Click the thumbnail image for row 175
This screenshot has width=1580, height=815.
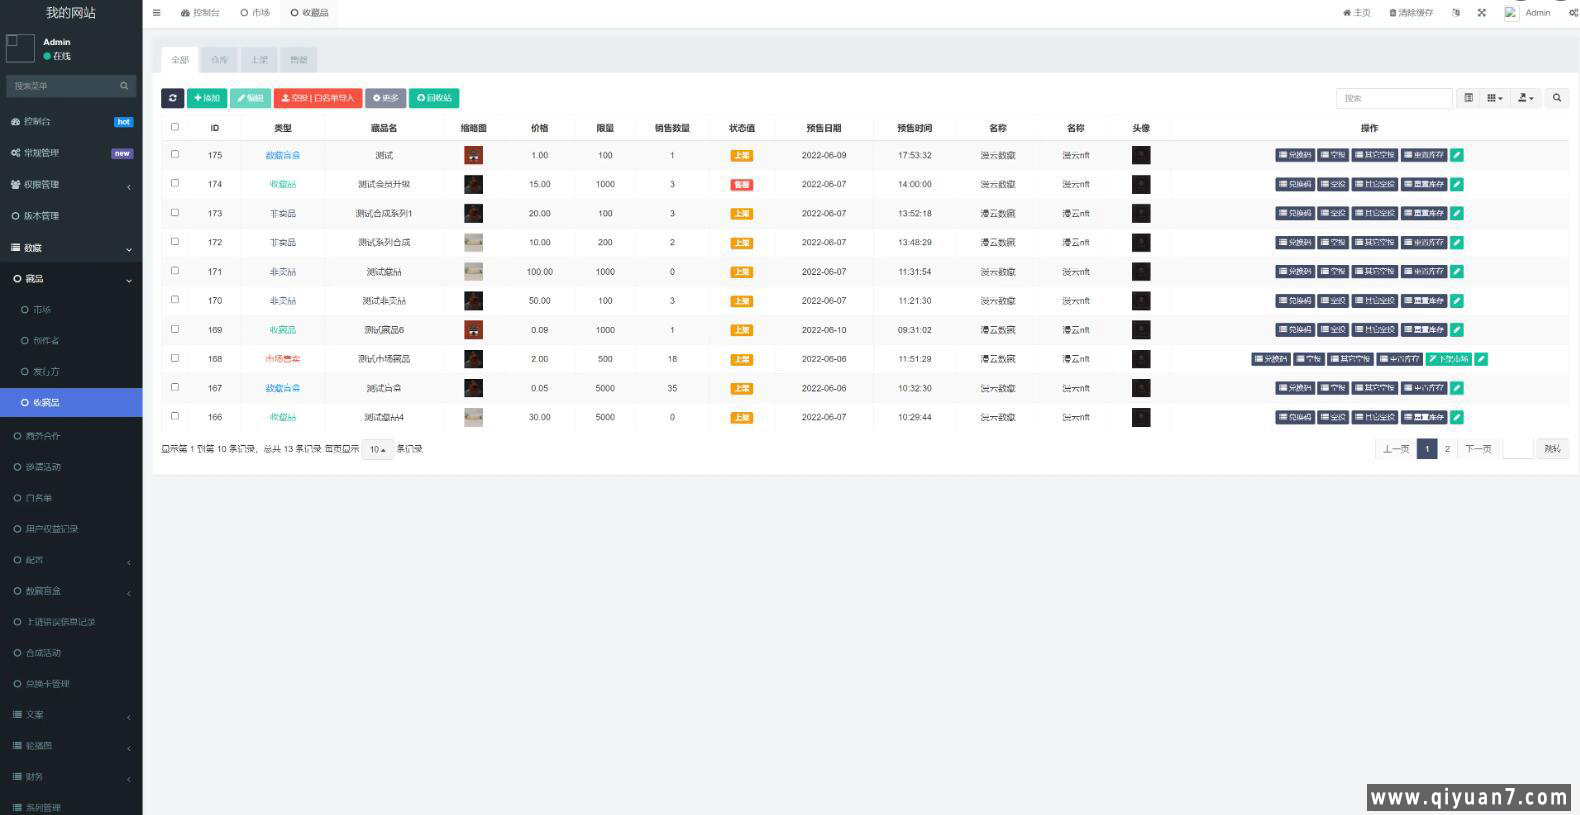click(x=473, y=155)
